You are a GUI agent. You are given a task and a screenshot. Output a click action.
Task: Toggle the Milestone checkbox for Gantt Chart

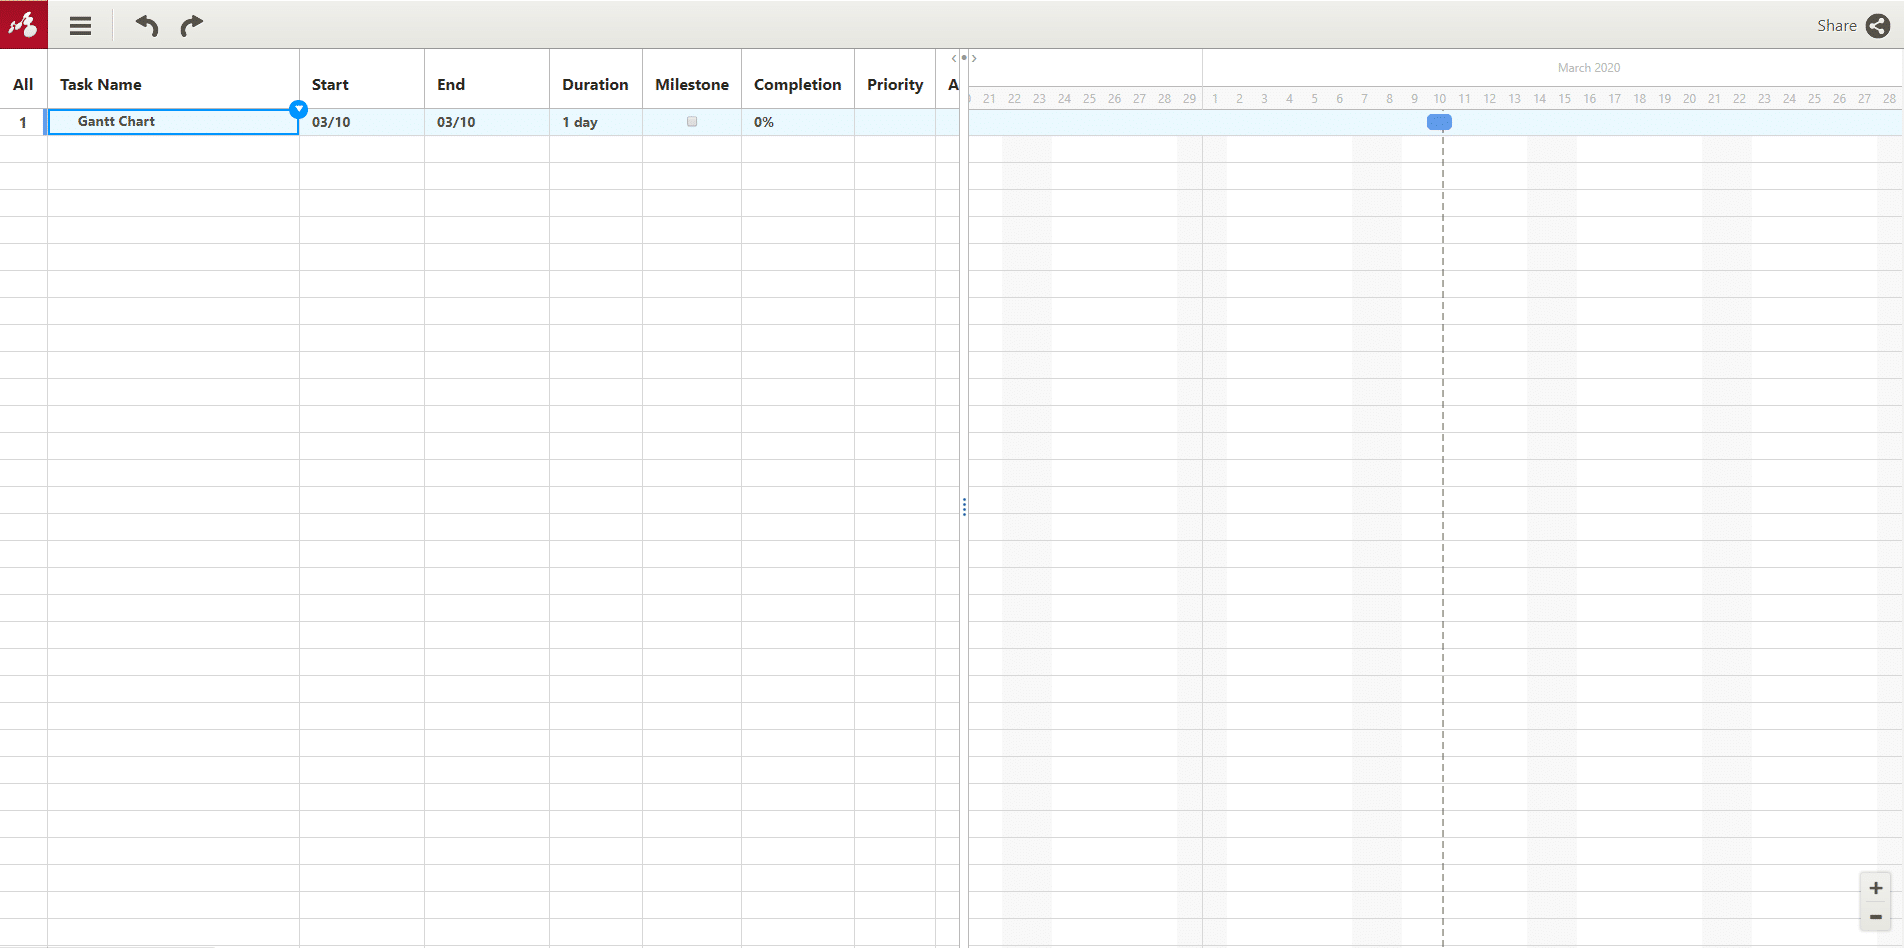click(x=692, y=122)
